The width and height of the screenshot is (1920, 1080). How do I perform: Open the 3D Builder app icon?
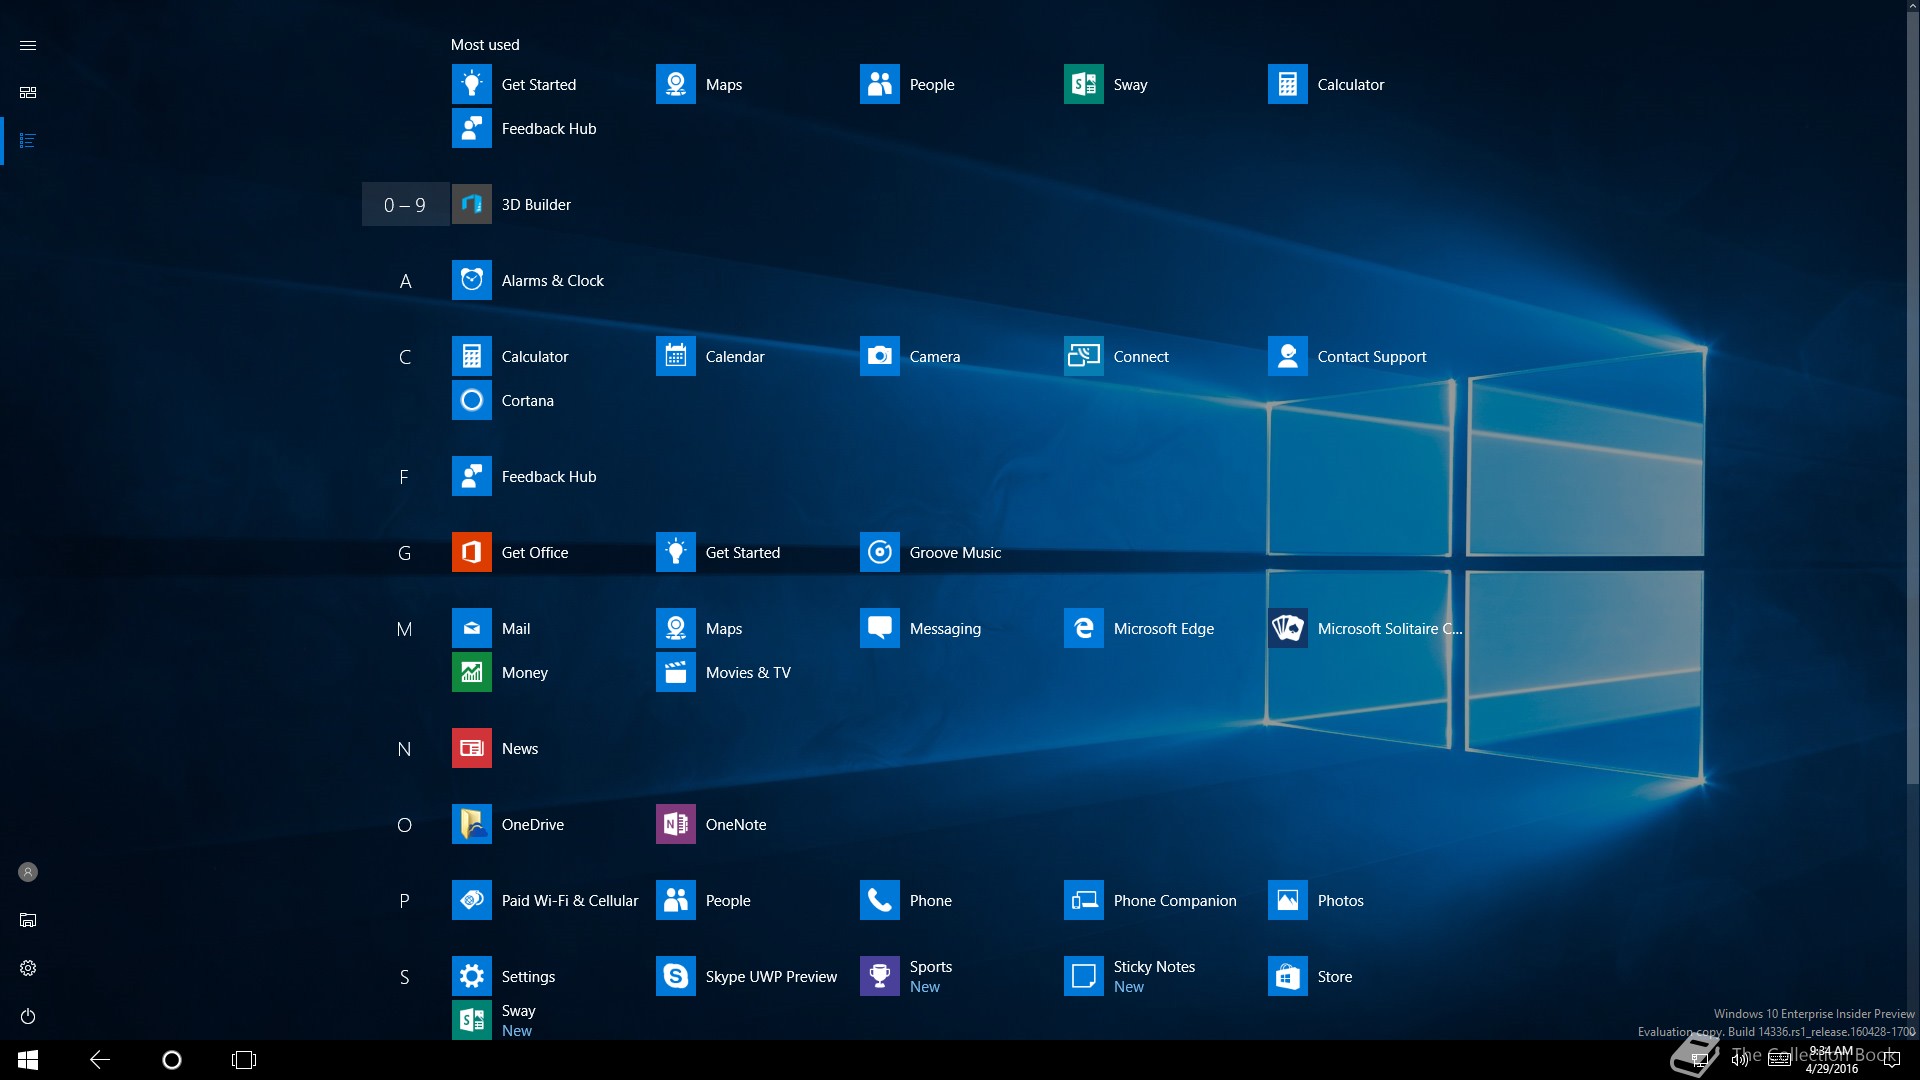pos(471,204)
